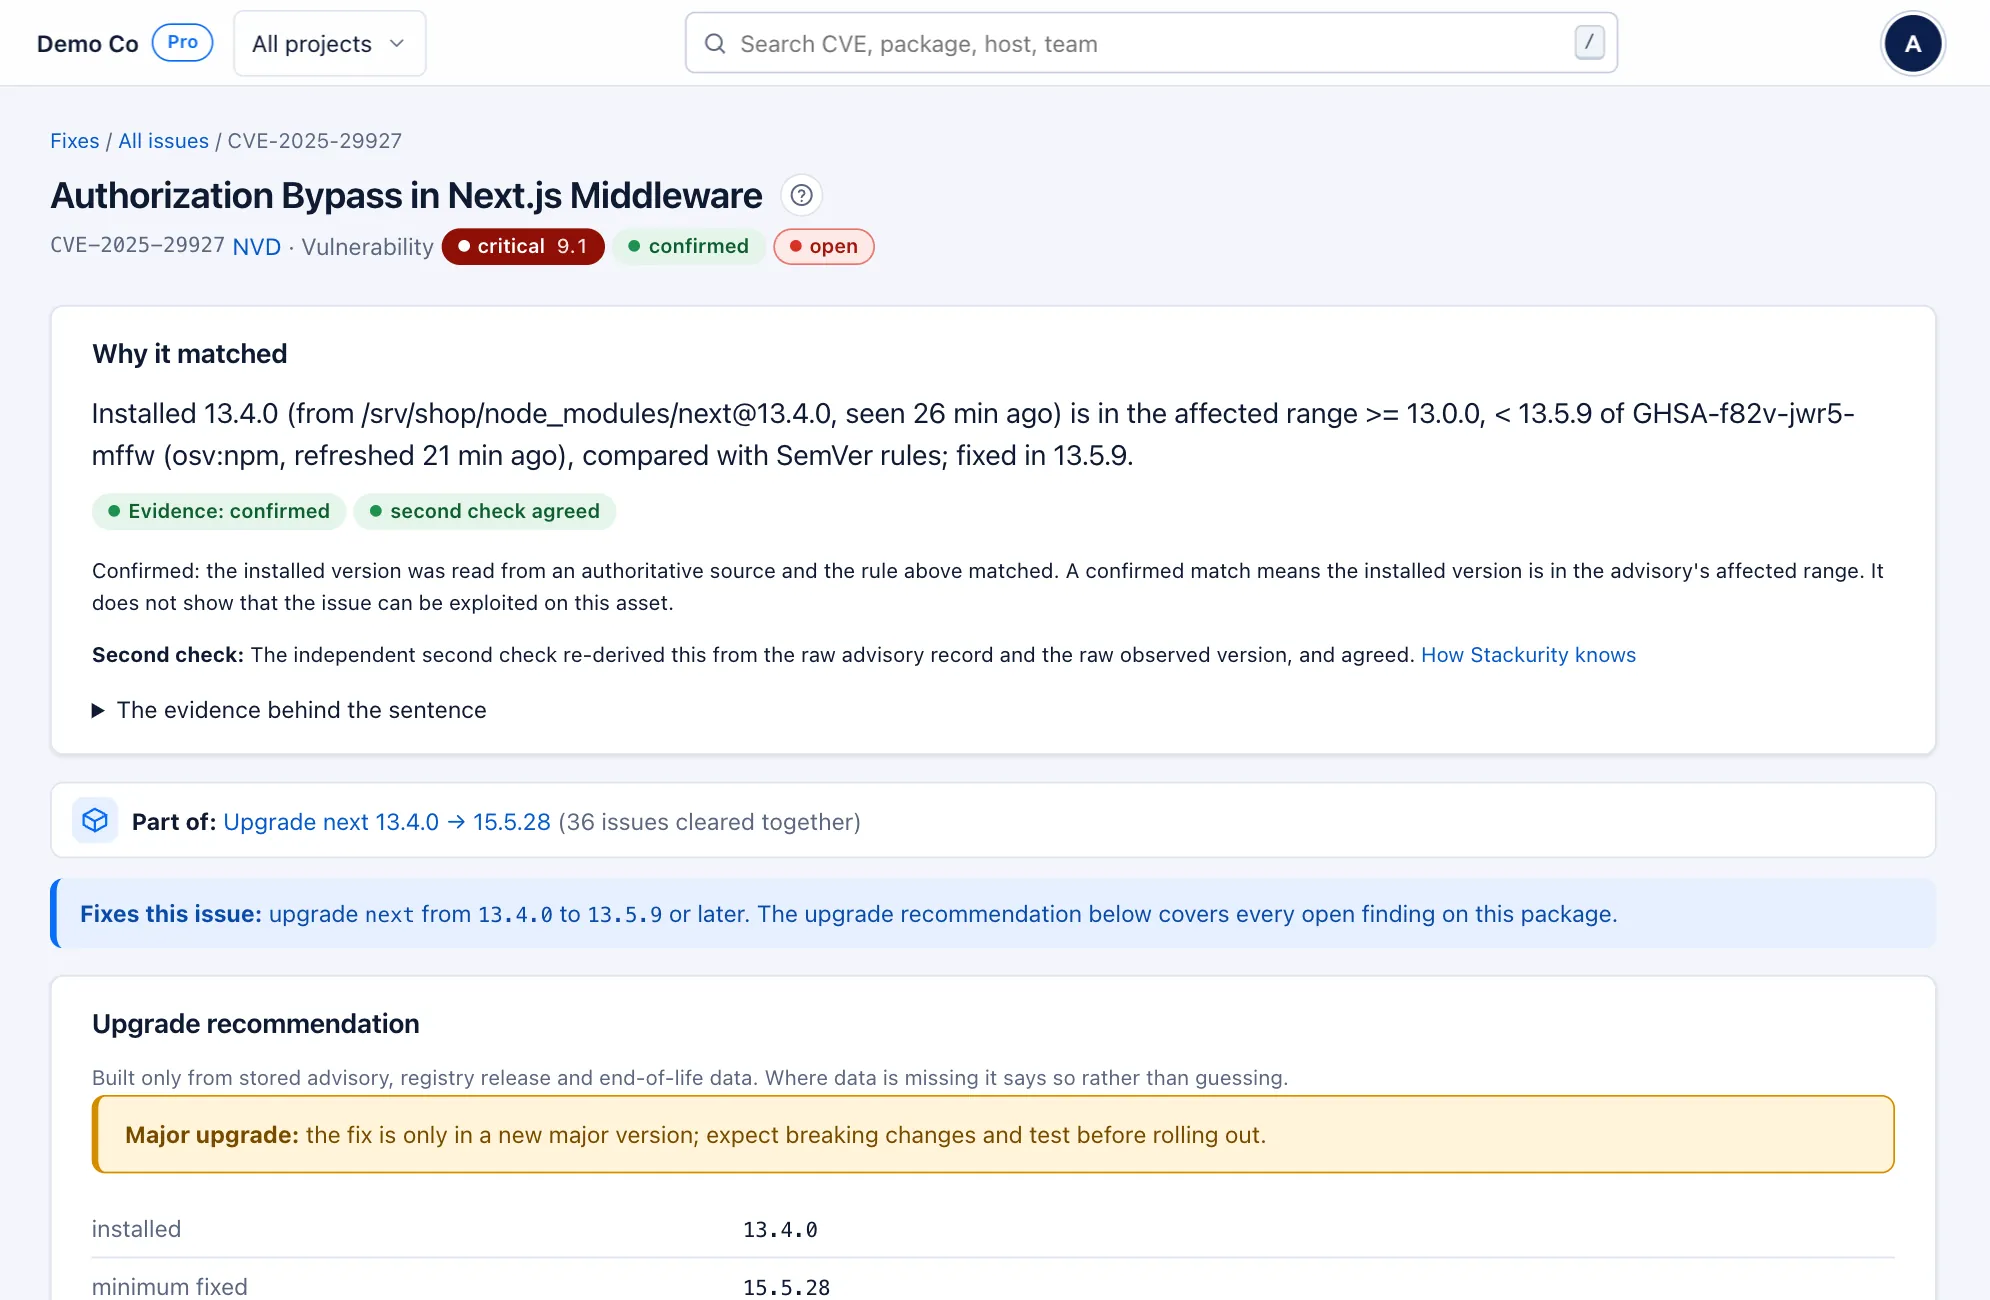Click the minimum fixed value 15.5.28
The image size is (1990, 1300).
click(786, 1288)
